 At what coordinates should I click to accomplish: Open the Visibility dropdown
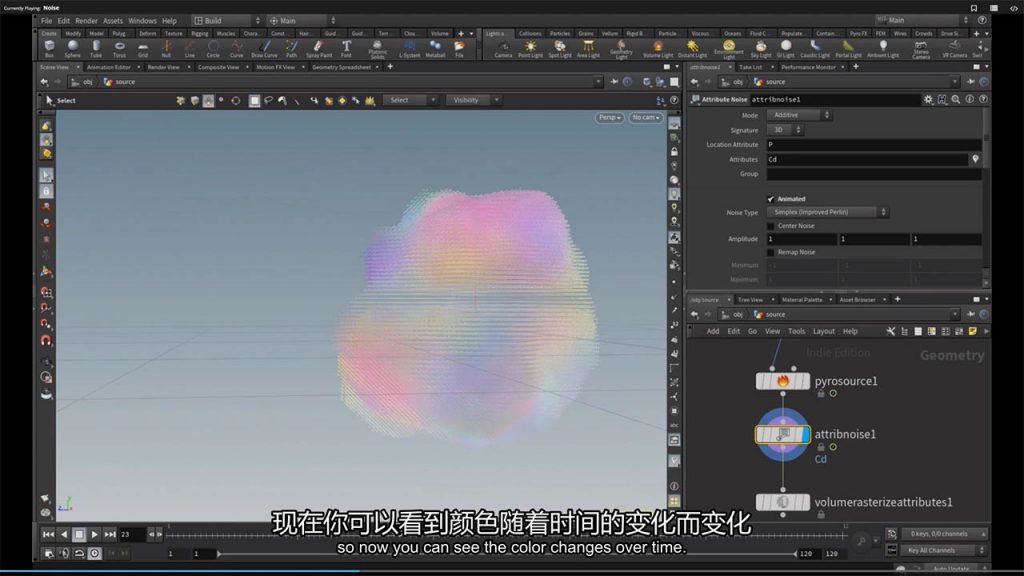click(473, 100)
